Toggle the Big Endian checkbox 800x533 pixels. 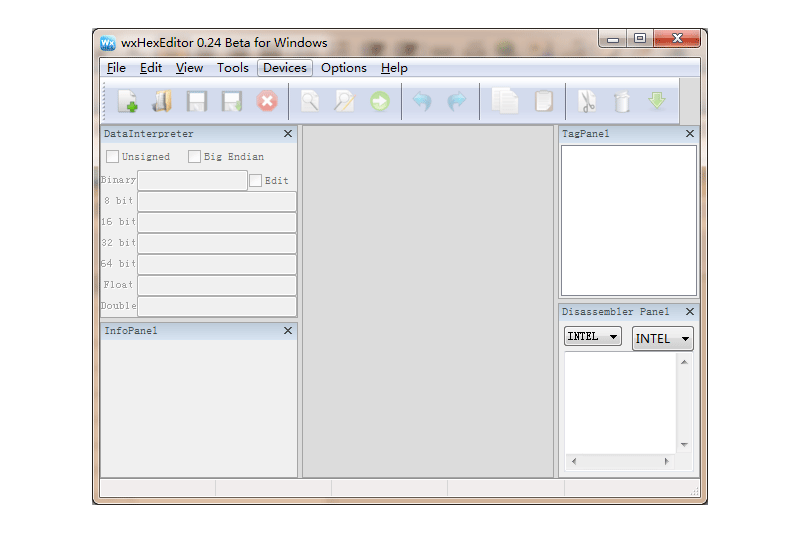coord(194,157)
